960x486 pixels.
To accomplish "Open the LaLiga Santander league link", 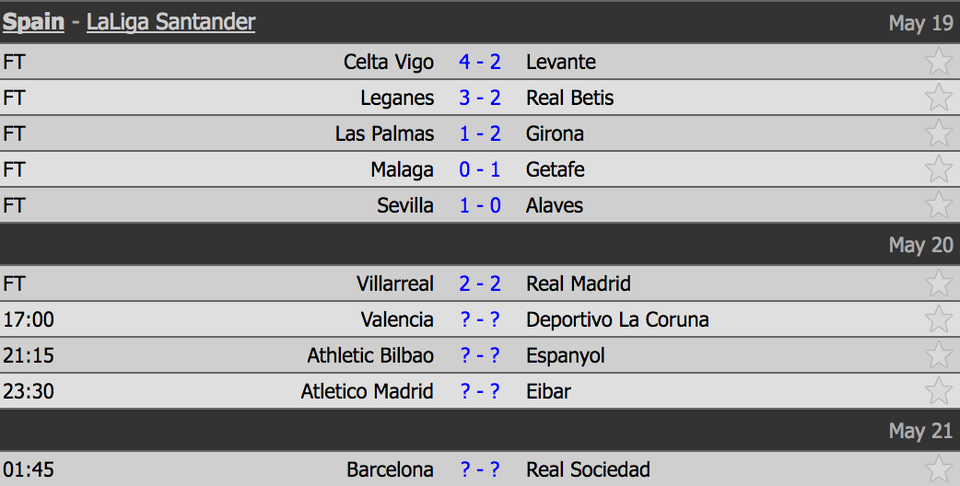I will (171, 22).
